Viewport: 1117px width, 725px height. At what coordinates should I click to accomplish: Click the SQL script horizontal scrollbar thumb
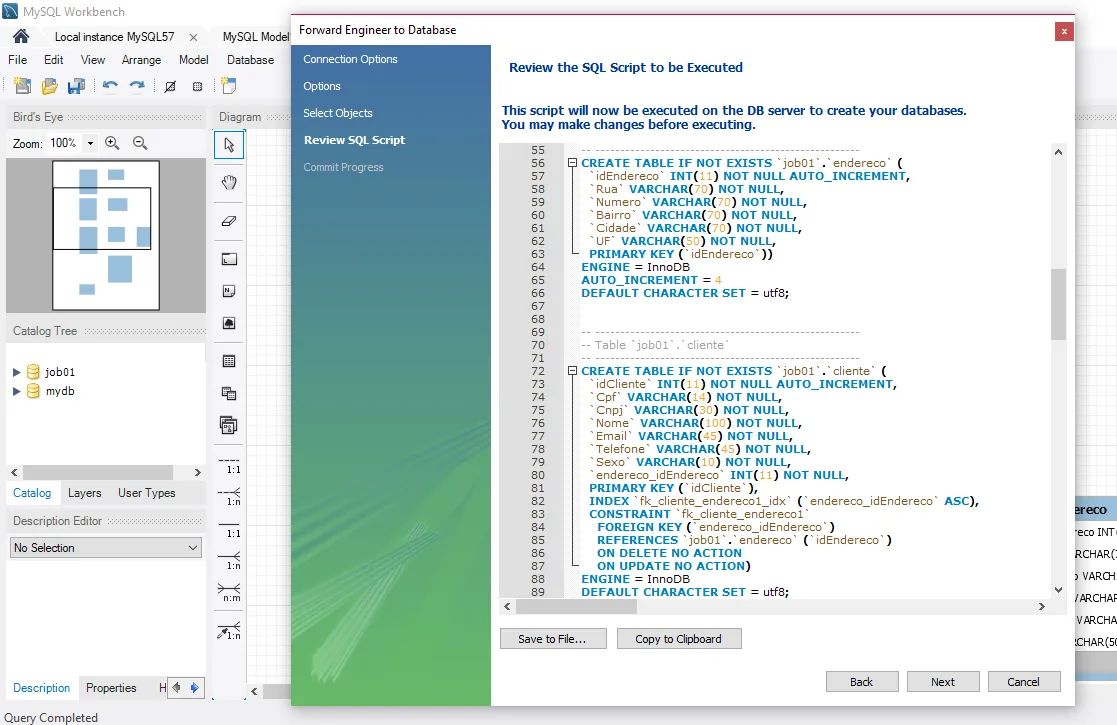[x=576, y=607]
